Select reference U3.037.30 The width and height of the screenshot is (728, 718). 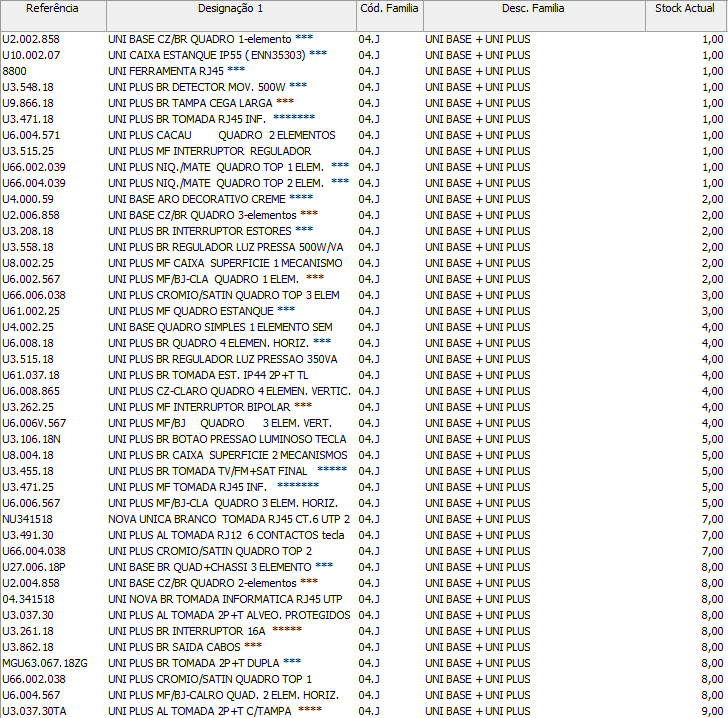click(28, 616)
